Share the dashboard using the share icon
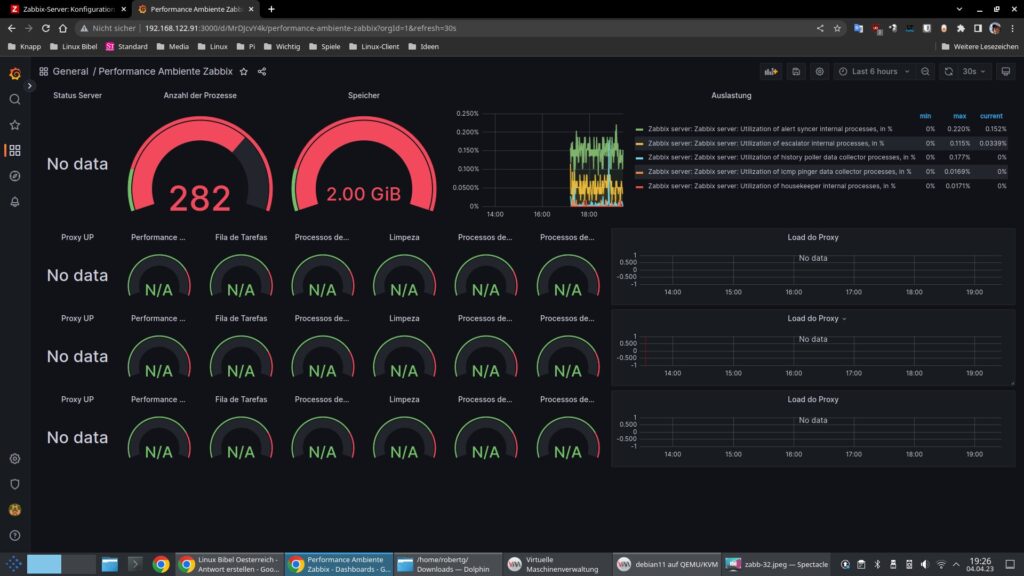This screenshot has width=1024, height=576. 262,71
